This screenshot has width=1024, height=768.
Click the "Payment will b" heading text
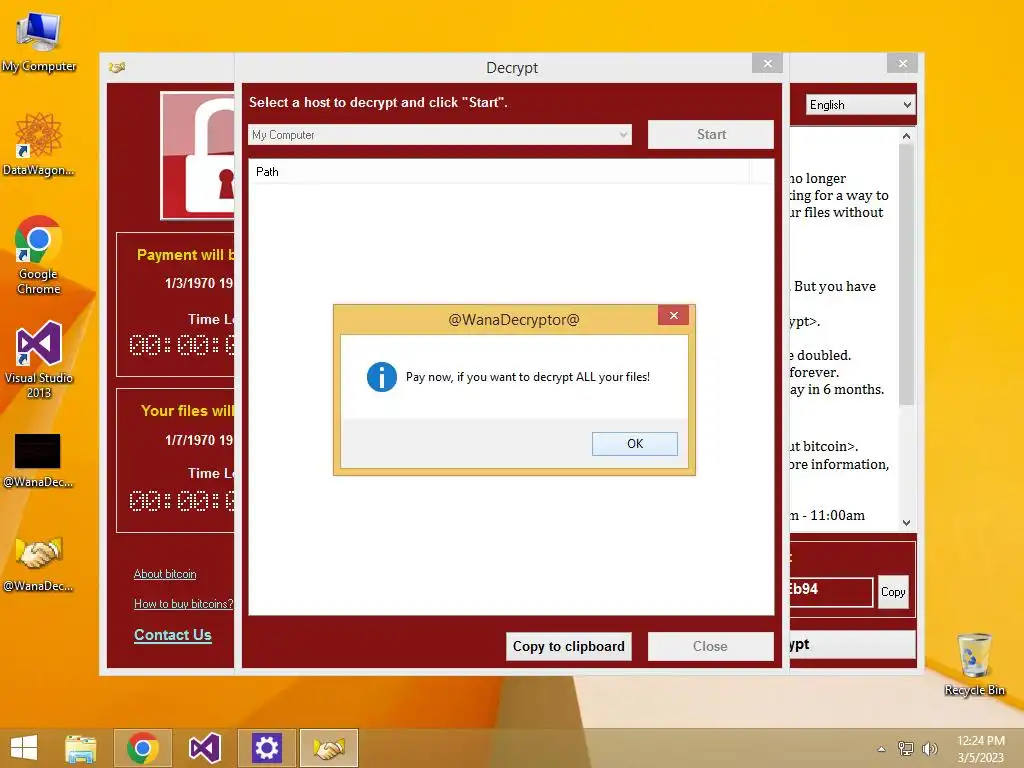click(x=185, y=255)
